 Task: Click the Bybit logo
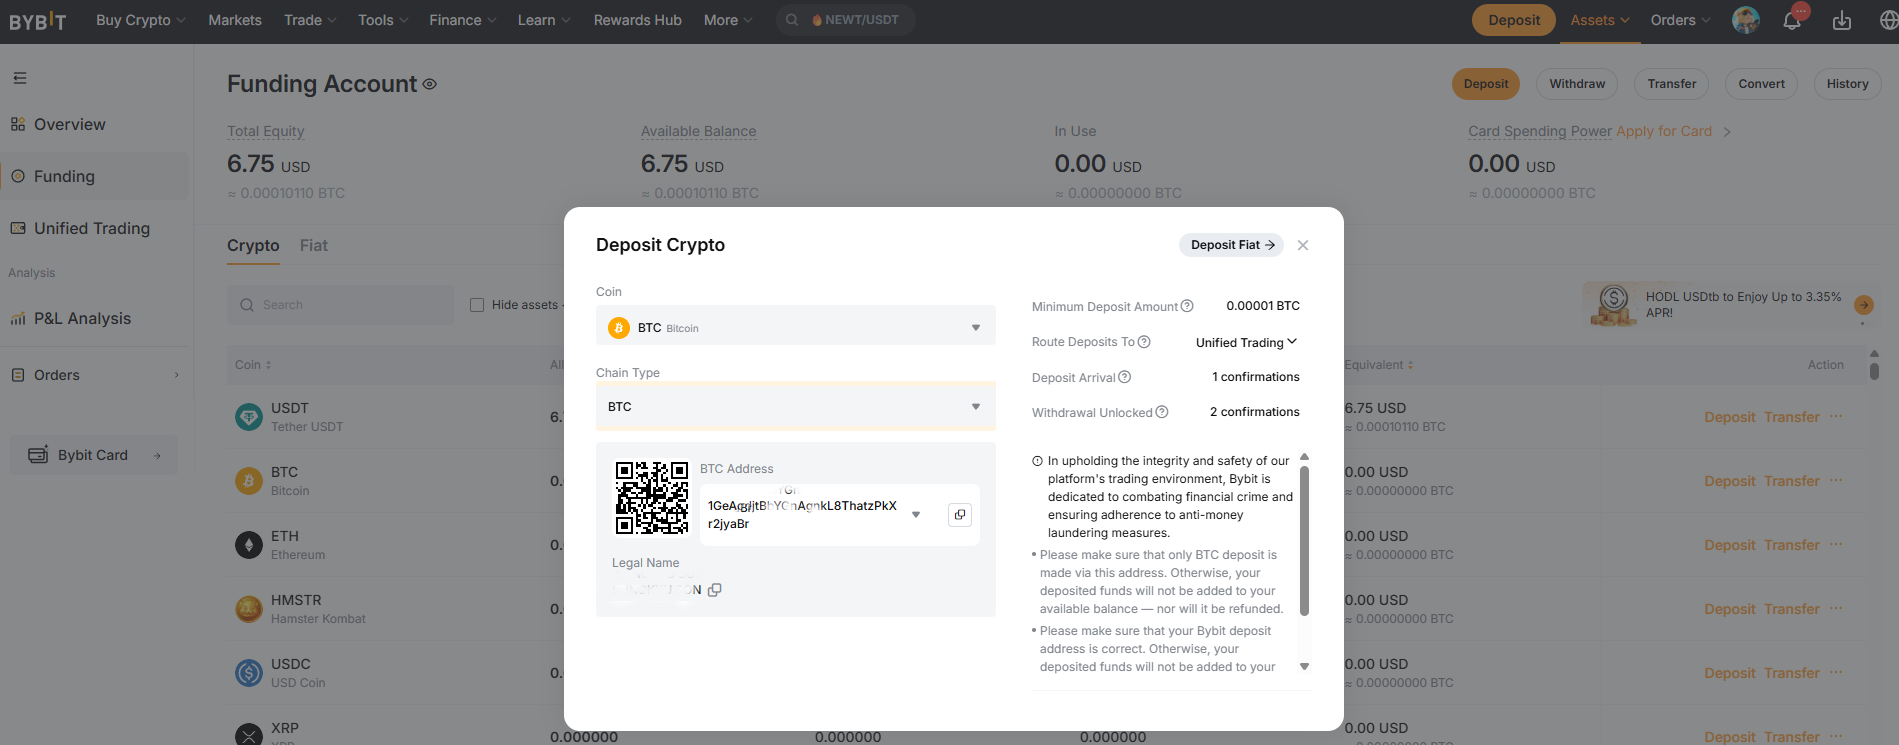pos(38,20)
